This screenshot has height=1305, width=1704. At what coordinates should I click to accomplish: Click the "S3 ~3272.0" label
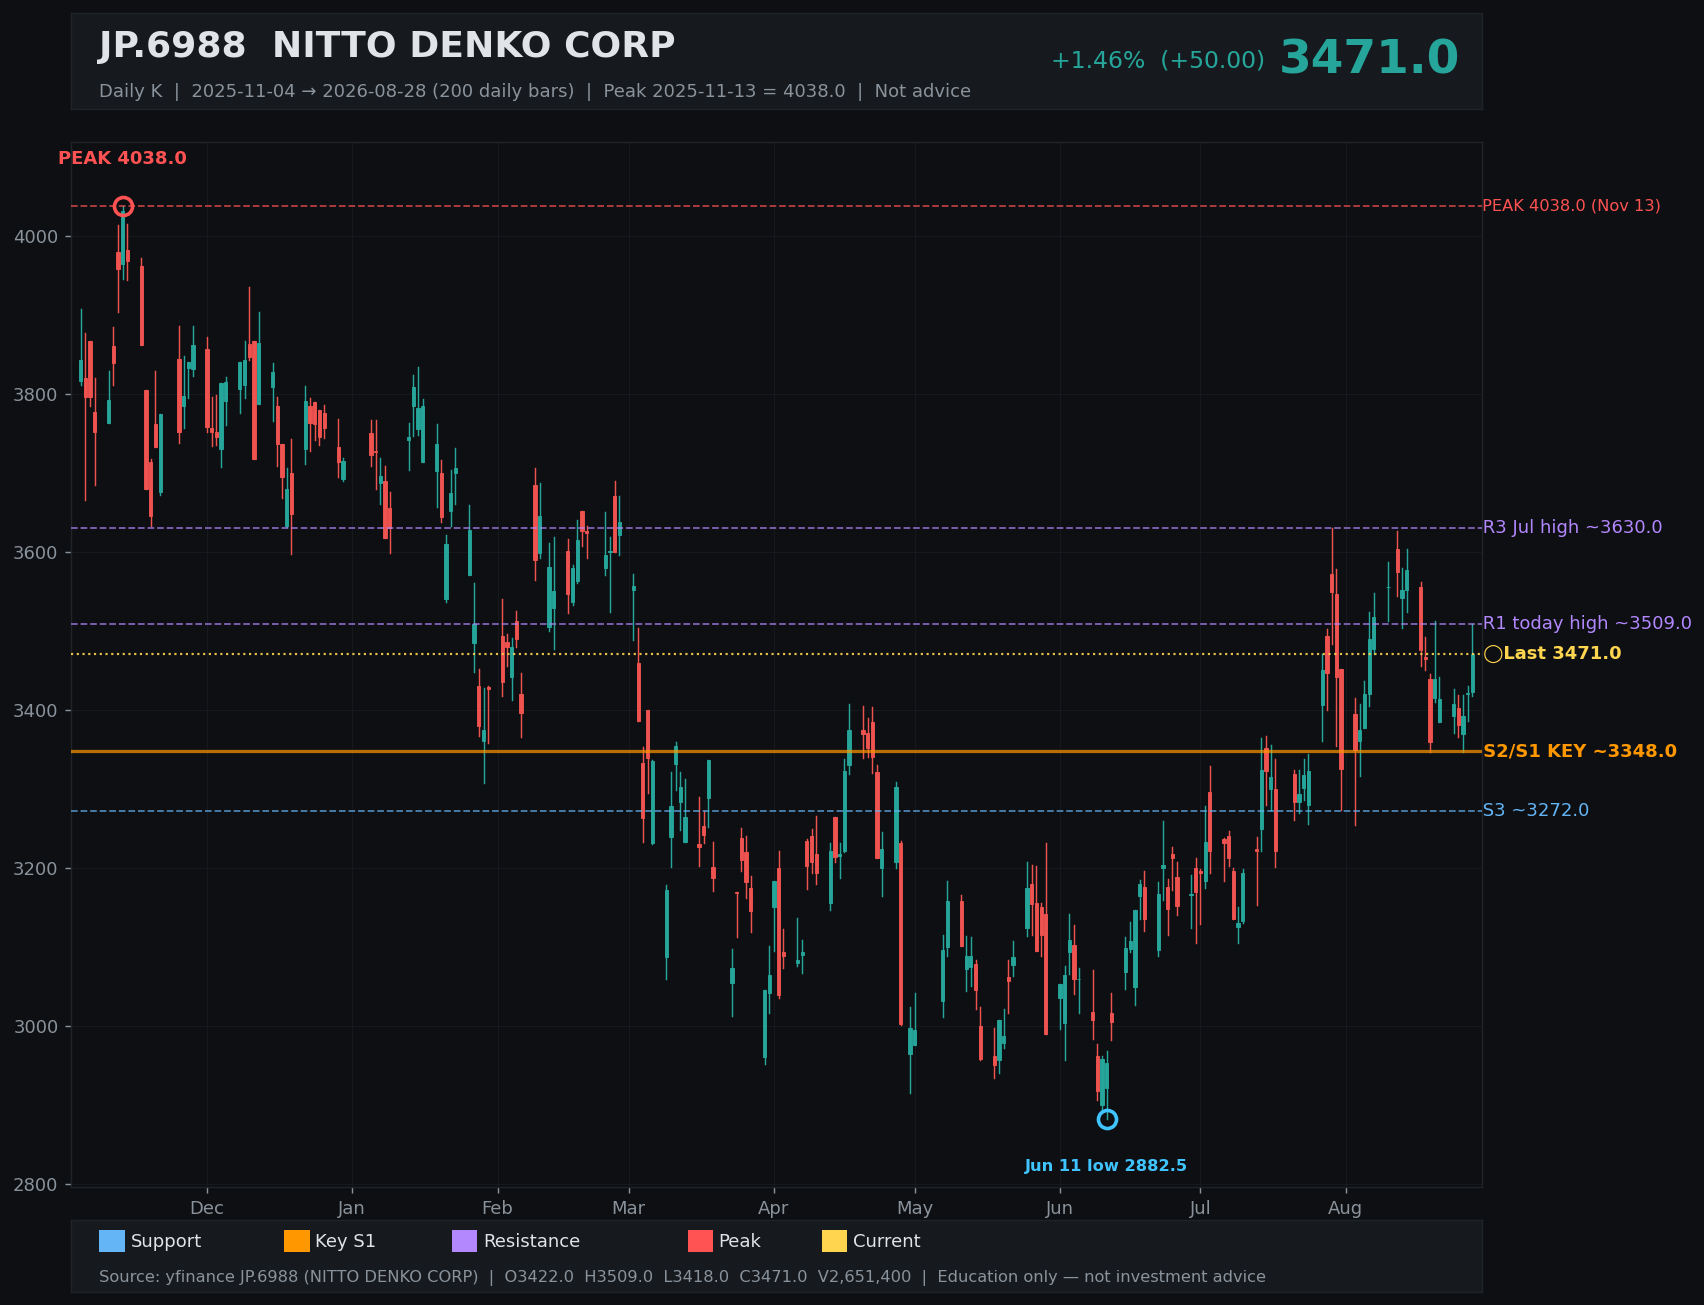click(1535, 810)
